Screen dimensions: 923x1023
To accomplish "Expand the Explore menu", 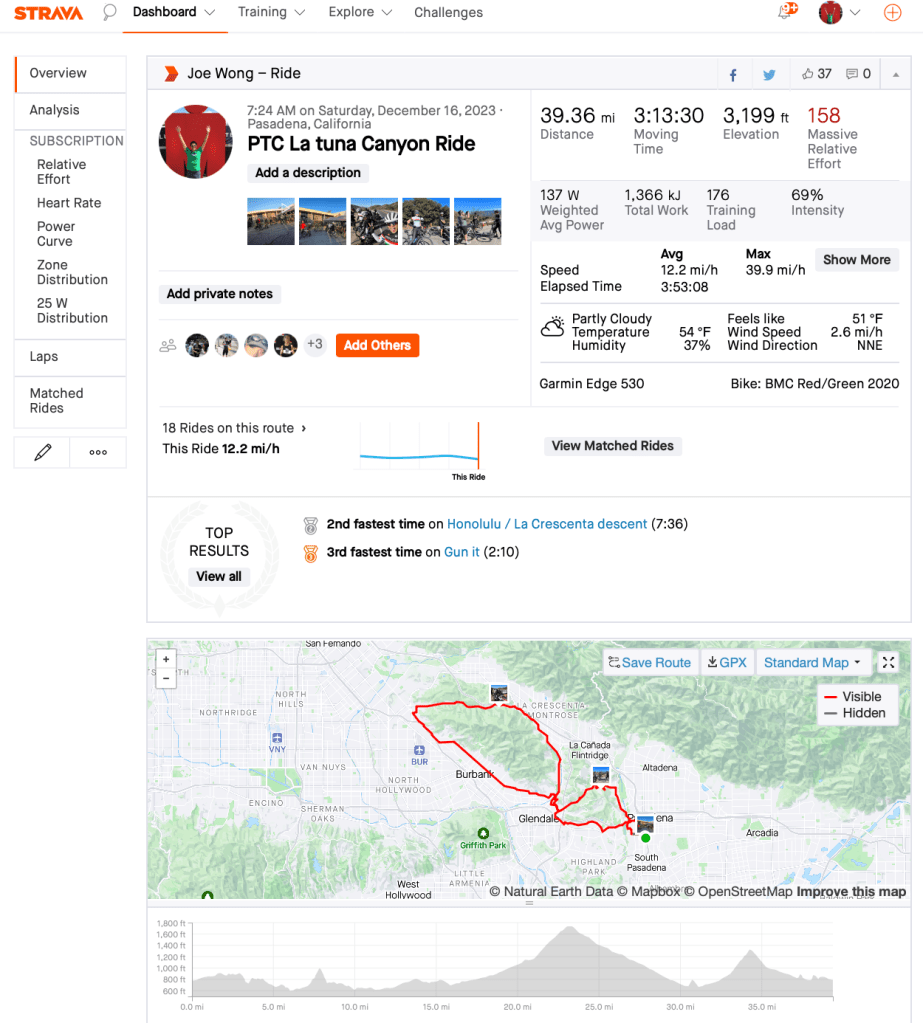I will (360, 13).
